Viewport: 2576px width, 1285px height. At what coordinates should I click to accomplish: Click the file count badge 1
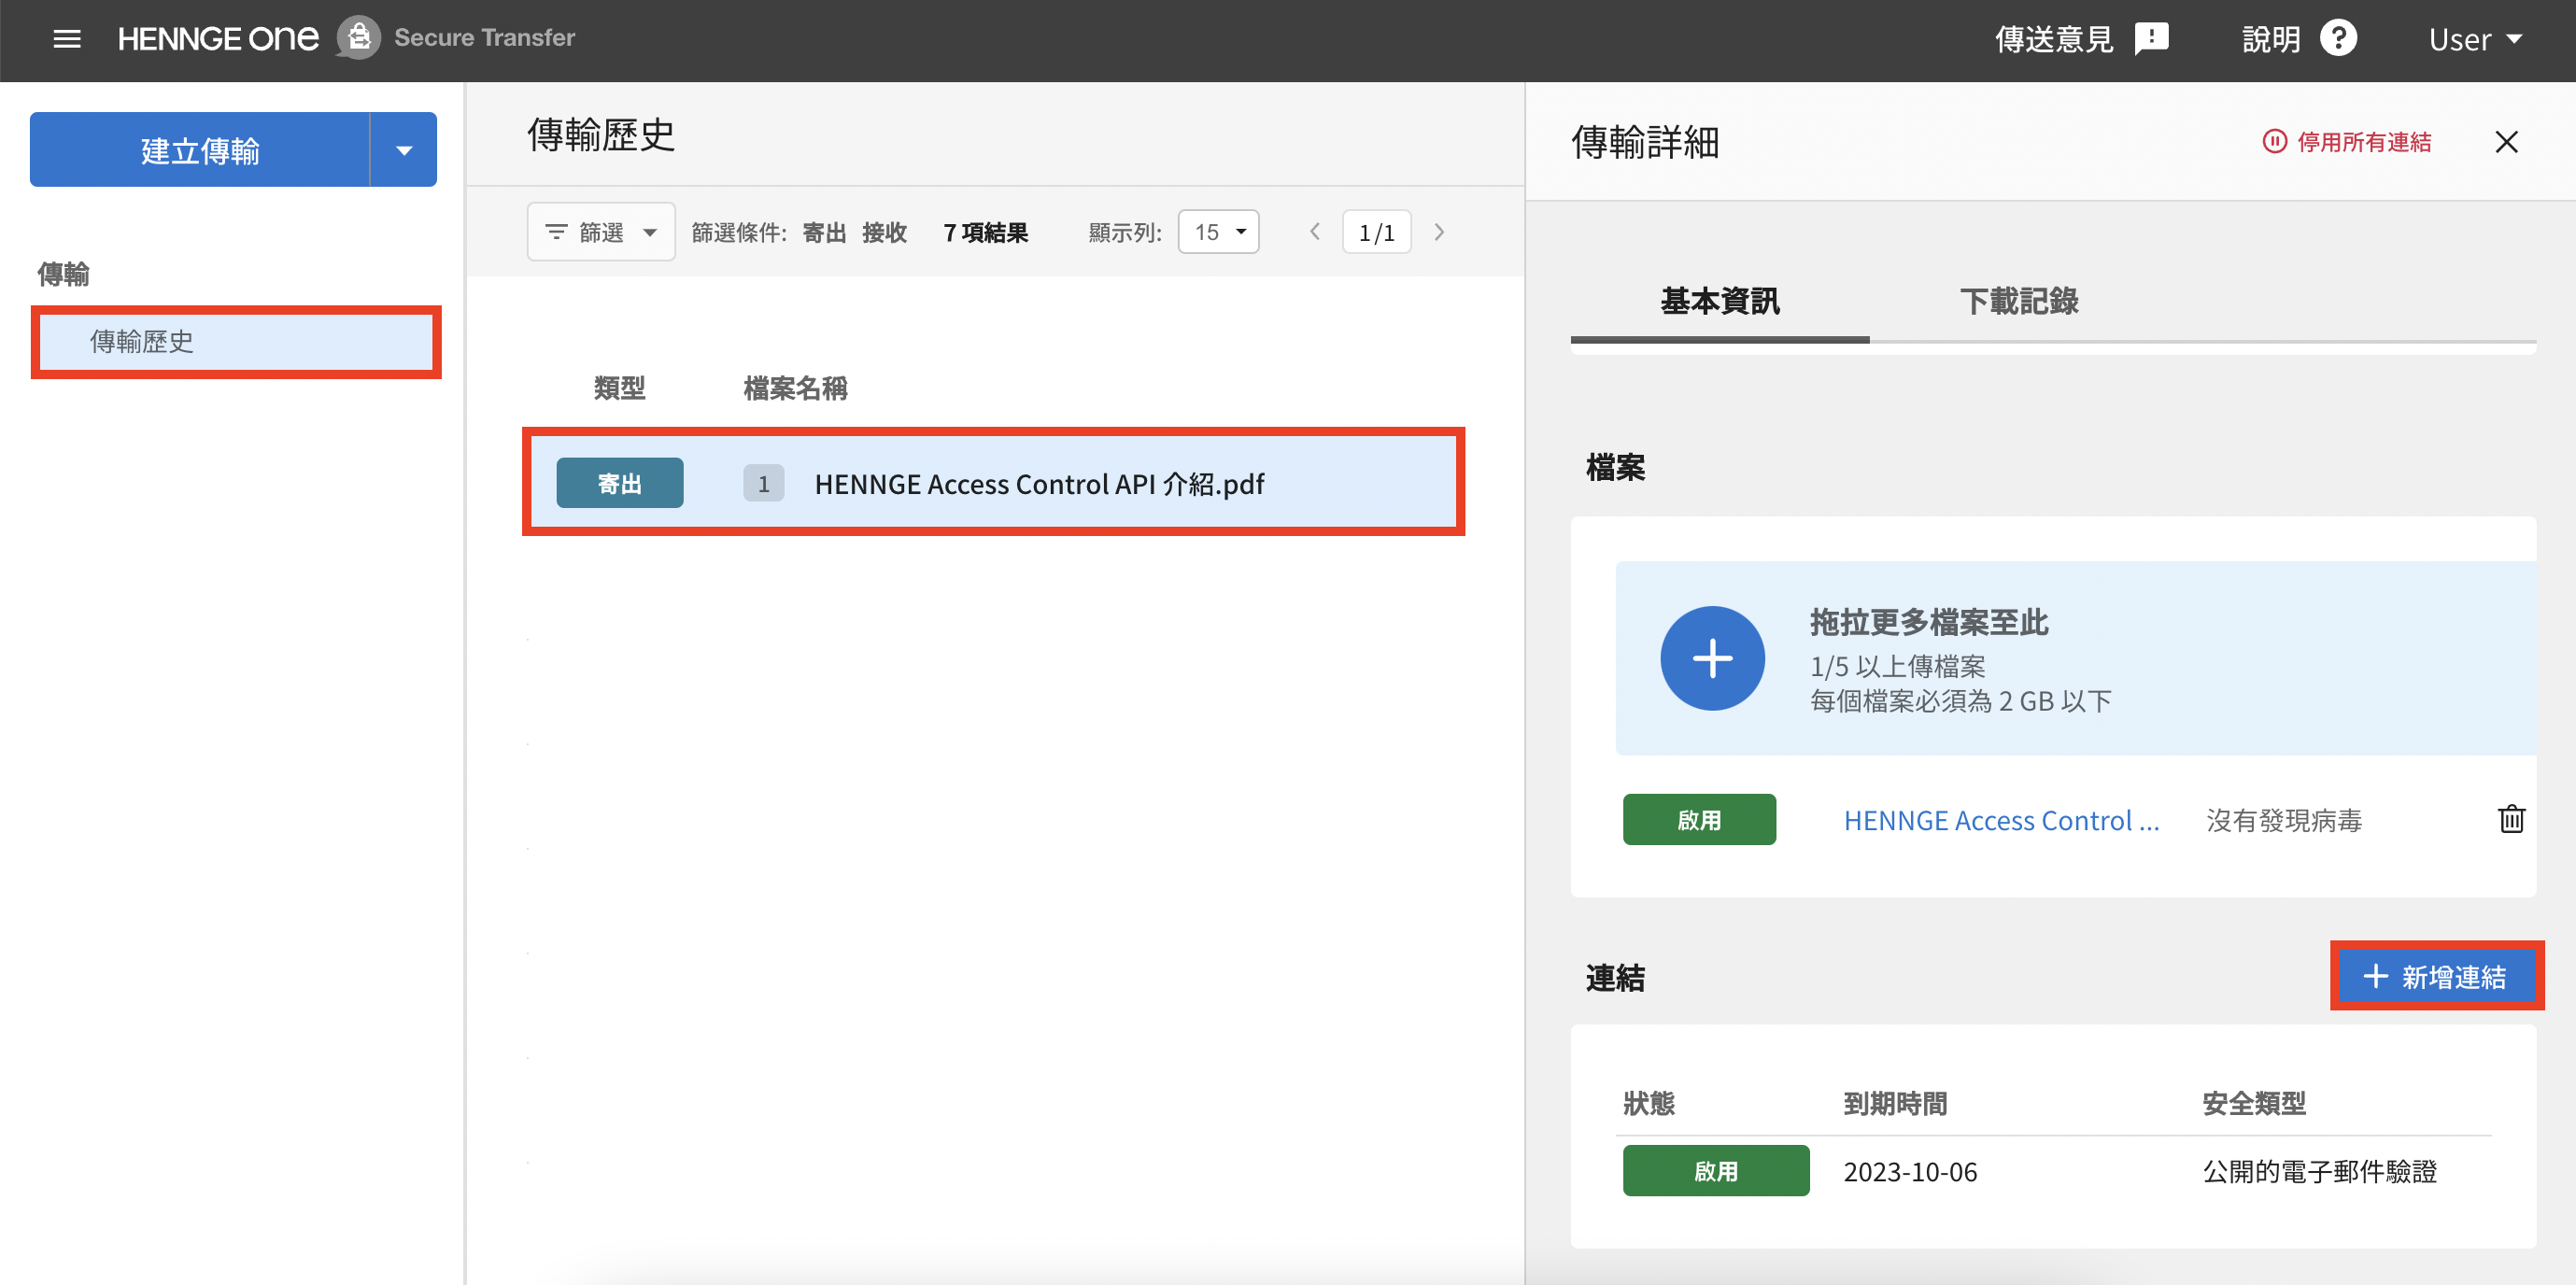click(x=764, y=483)
